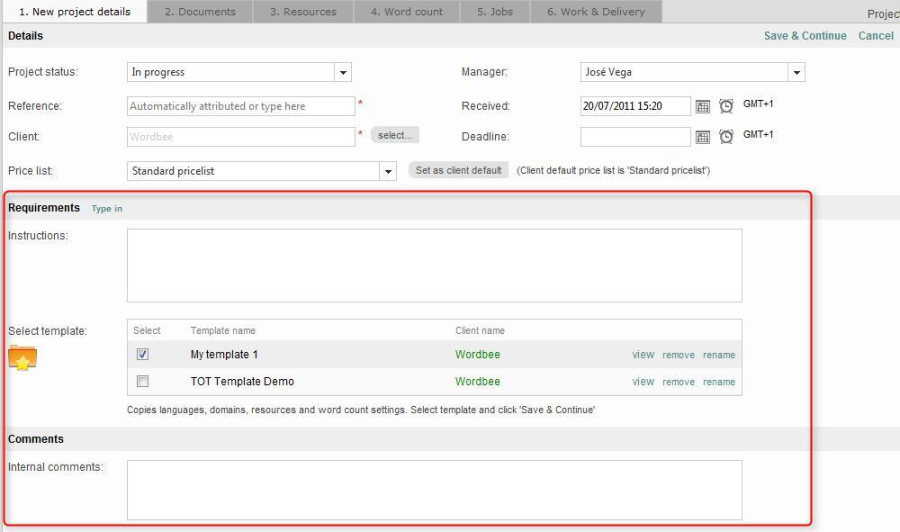
Task: Click inside the Instructions text area
Action: (x=434, y=265)
